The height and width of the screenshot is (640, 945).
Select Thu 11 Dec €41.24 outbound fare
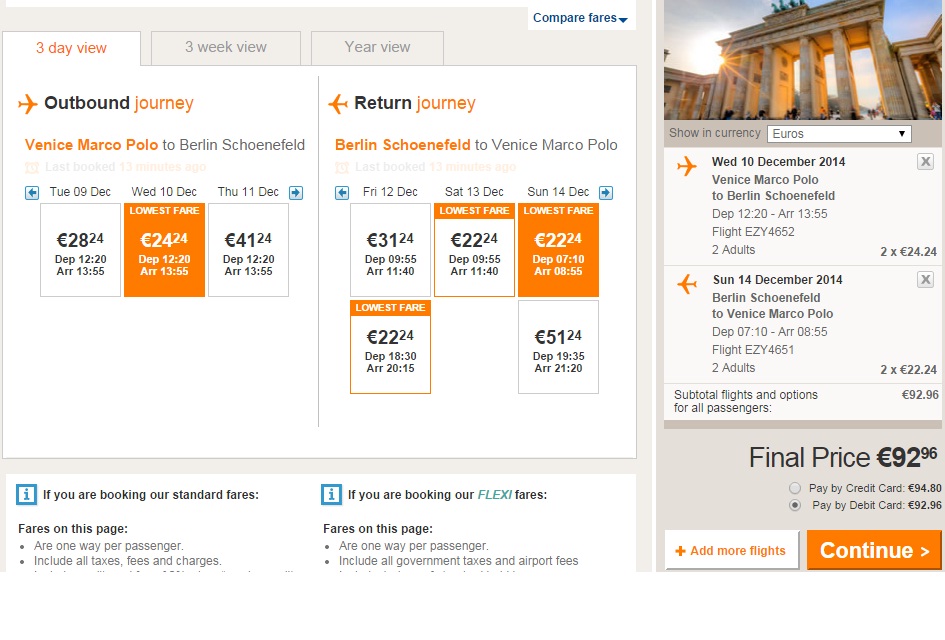(248, 250)
